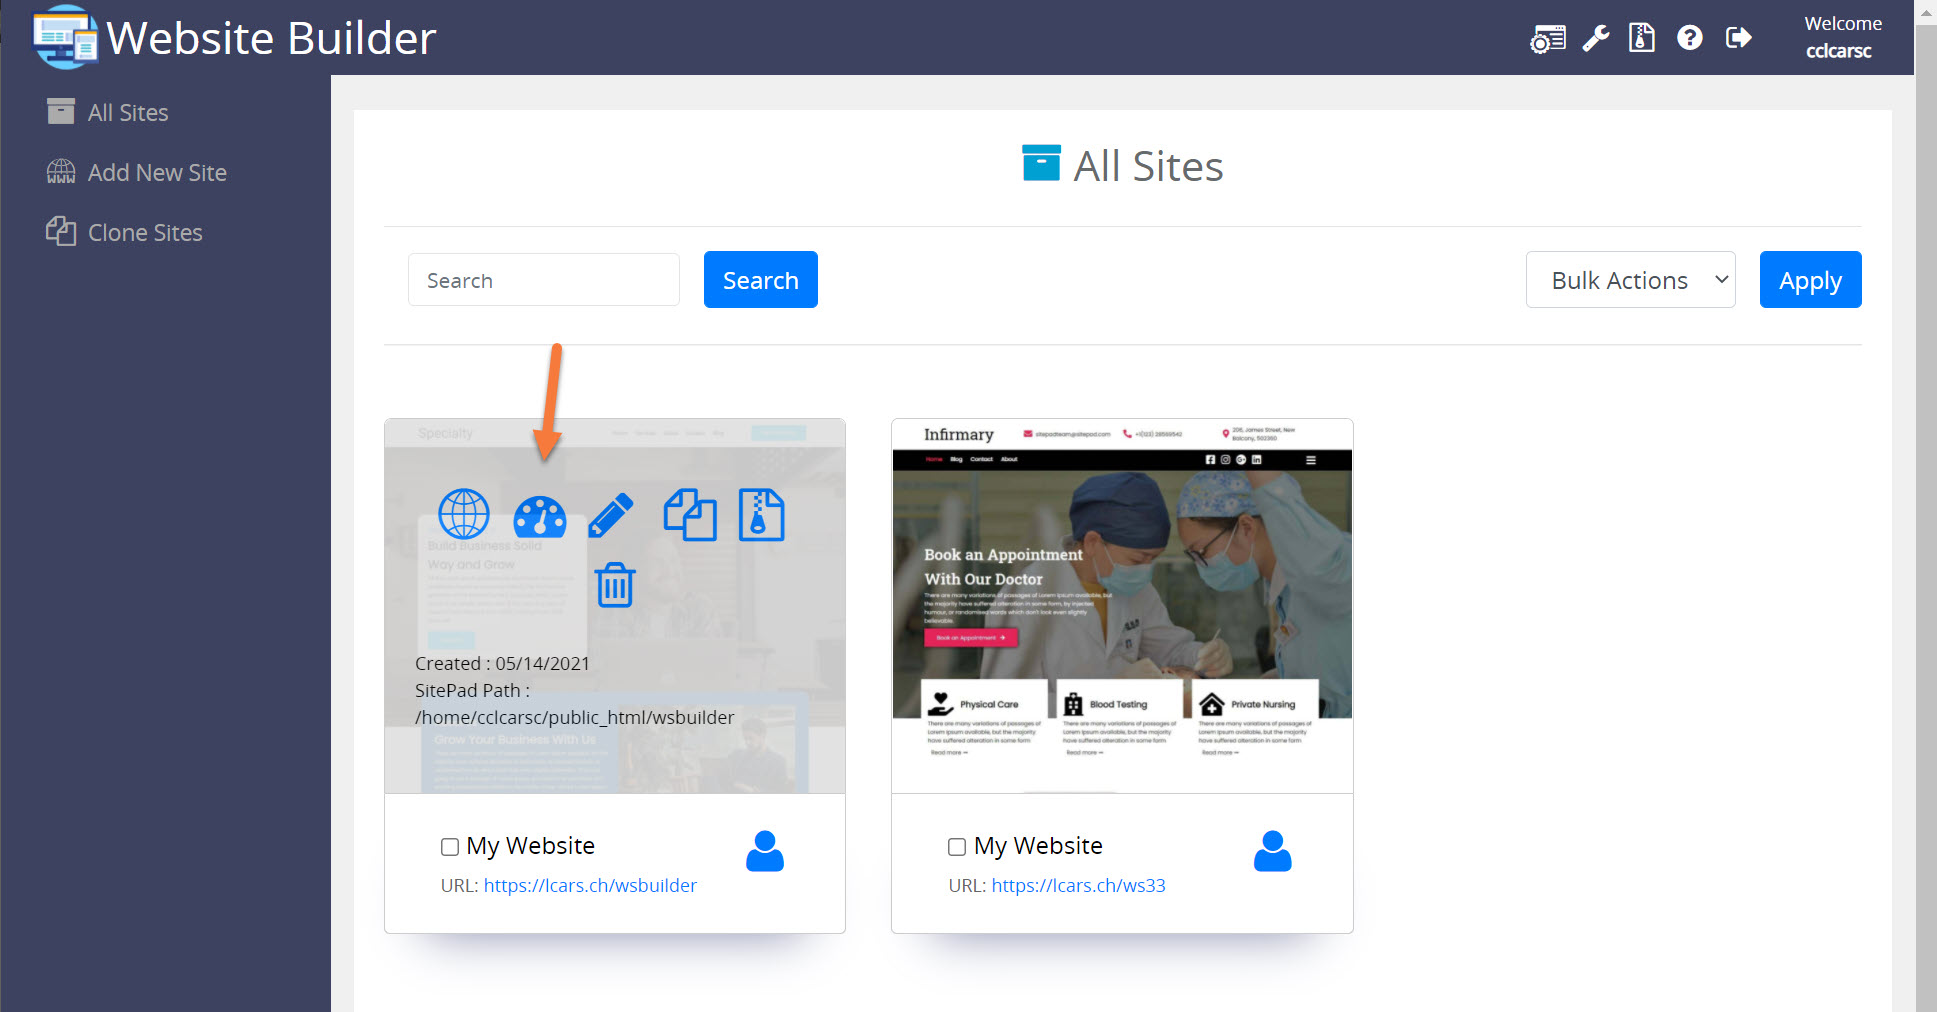Click the wrench settings icon in header
Viewport: 1937px width, 1012px height.
(x=1596, y=38)
